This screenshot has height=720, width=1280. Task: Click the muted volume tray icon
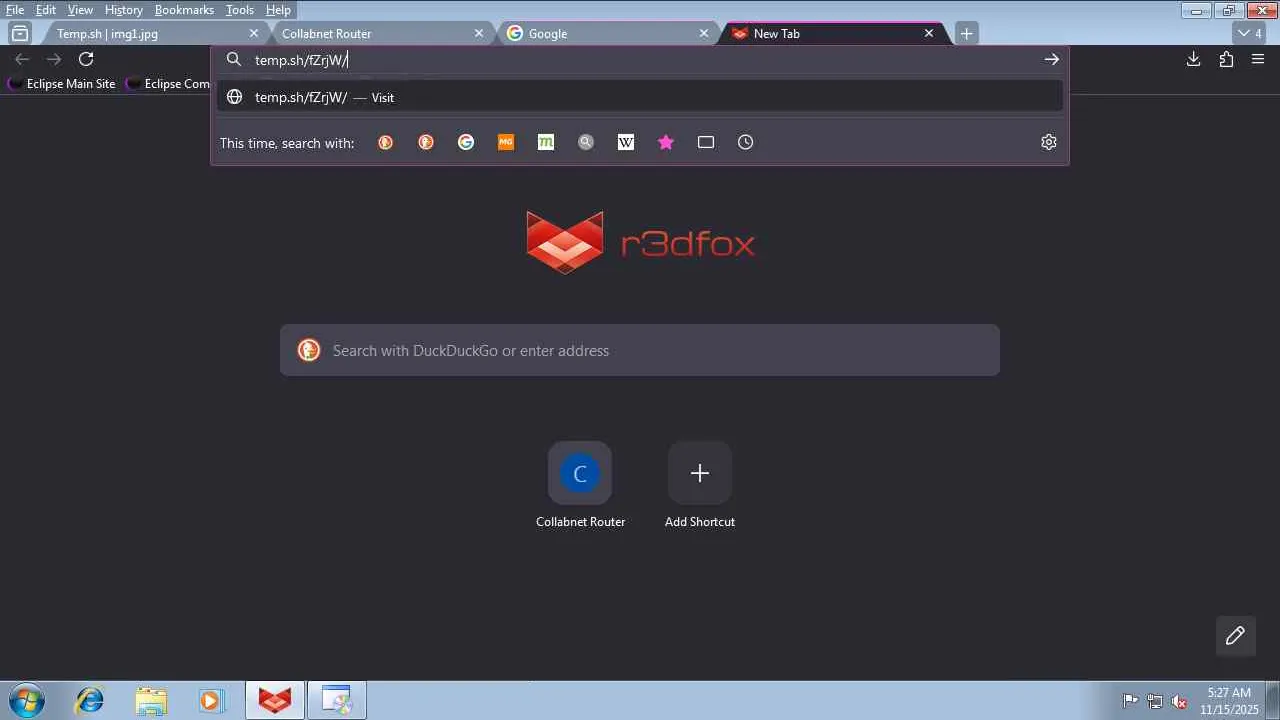1179,701
